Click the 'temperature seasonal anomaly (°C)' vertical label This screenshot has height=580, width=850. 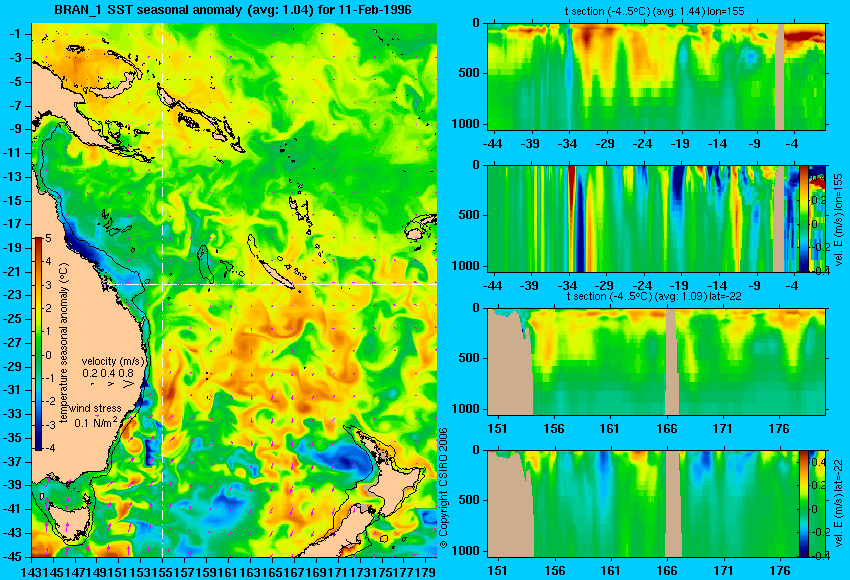point(64,343)
